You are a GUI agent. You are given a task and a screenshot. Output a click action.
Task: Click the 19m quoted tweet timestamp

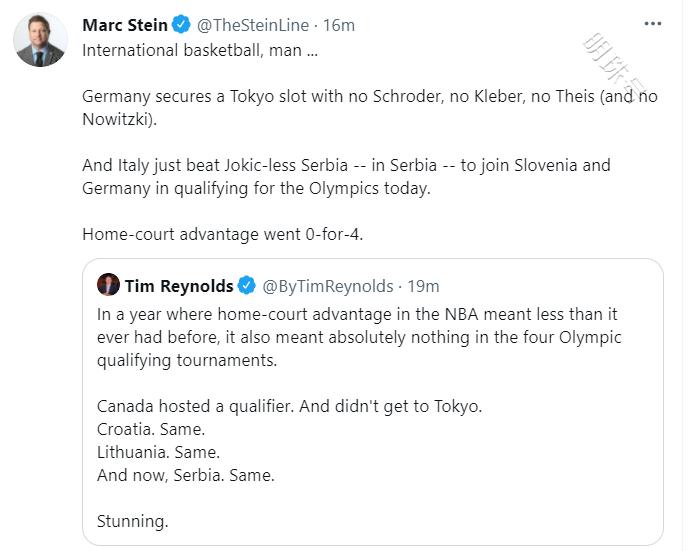coord(423,287)
